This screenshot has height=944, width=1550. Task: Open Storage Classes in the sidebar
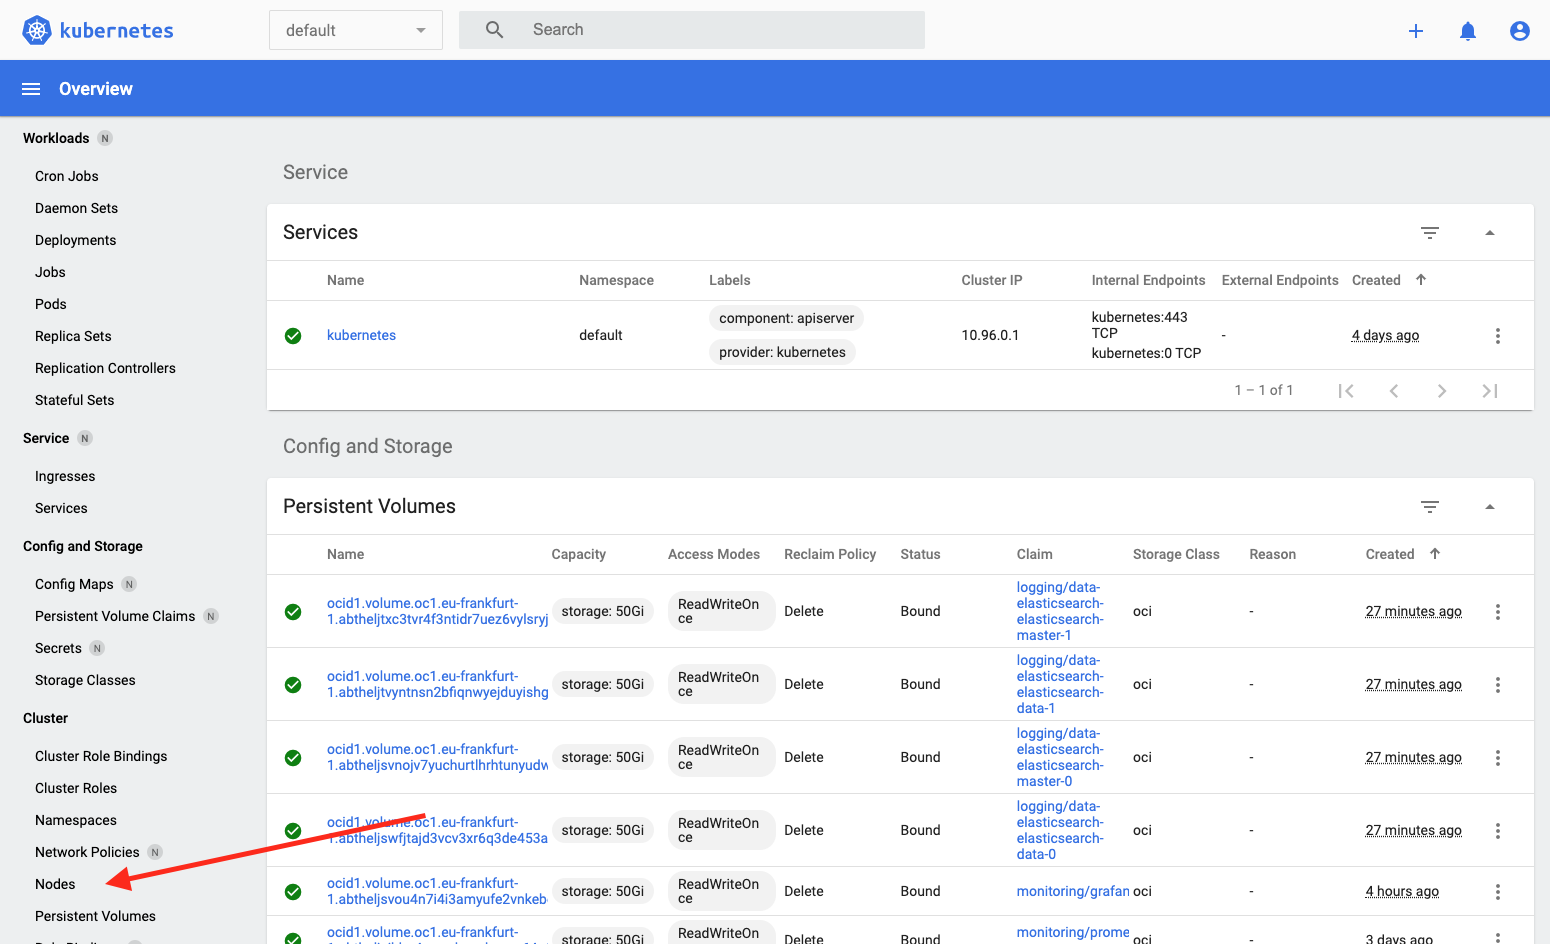click(x=85, y=680)
